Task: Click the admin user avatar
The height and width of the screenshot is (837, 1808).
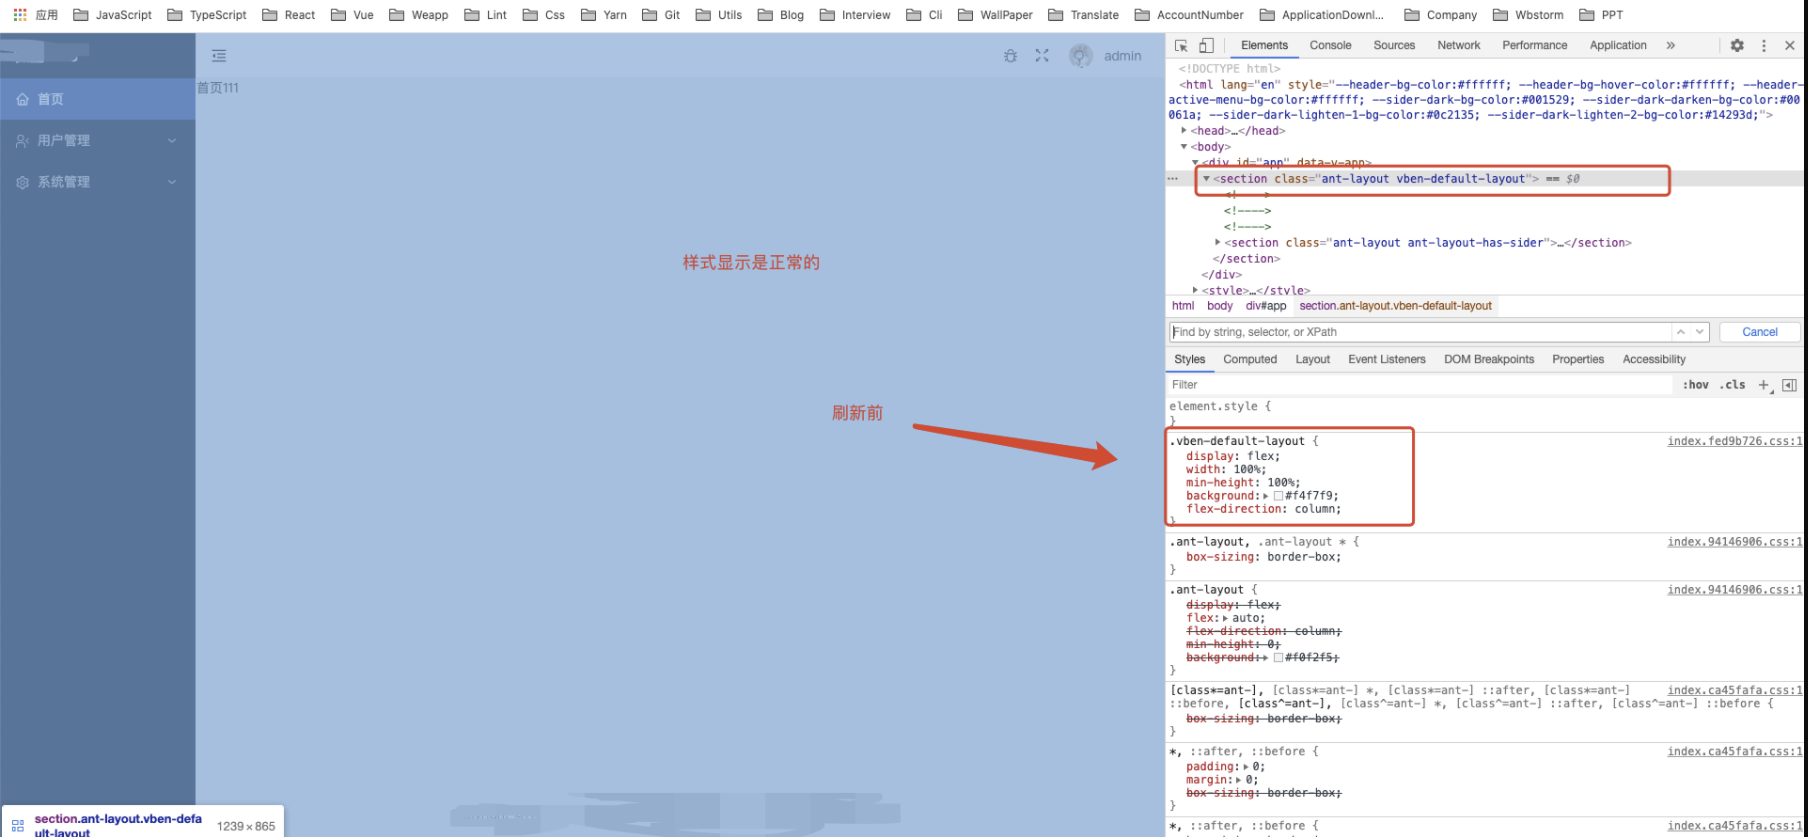Action: coord(1081,56)
